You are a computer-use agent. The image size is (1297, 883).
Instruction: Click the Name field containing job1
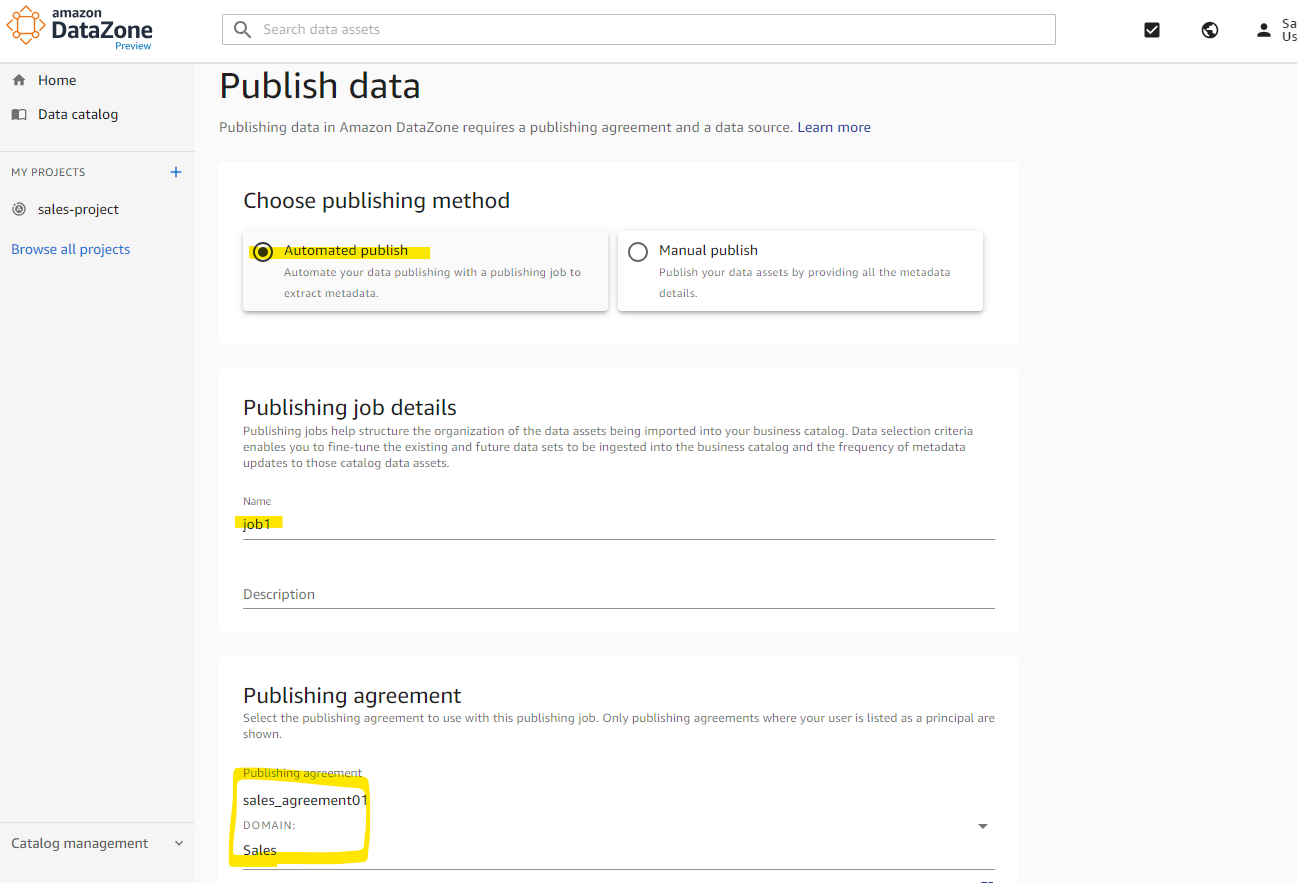coord(619,523)
